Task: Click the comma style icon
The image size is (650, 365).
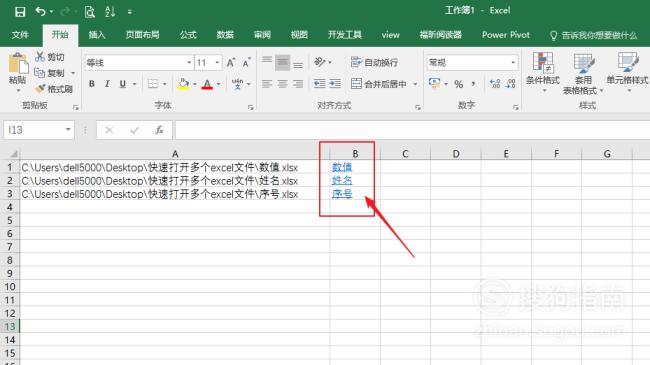Action: click(473, 84)
